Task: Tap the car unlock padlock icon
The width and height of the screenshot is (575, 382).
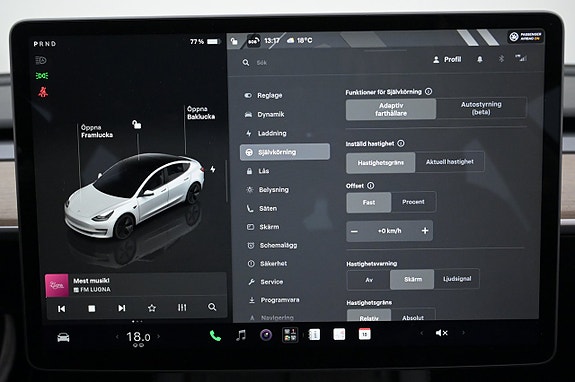Action: [136, 125]
